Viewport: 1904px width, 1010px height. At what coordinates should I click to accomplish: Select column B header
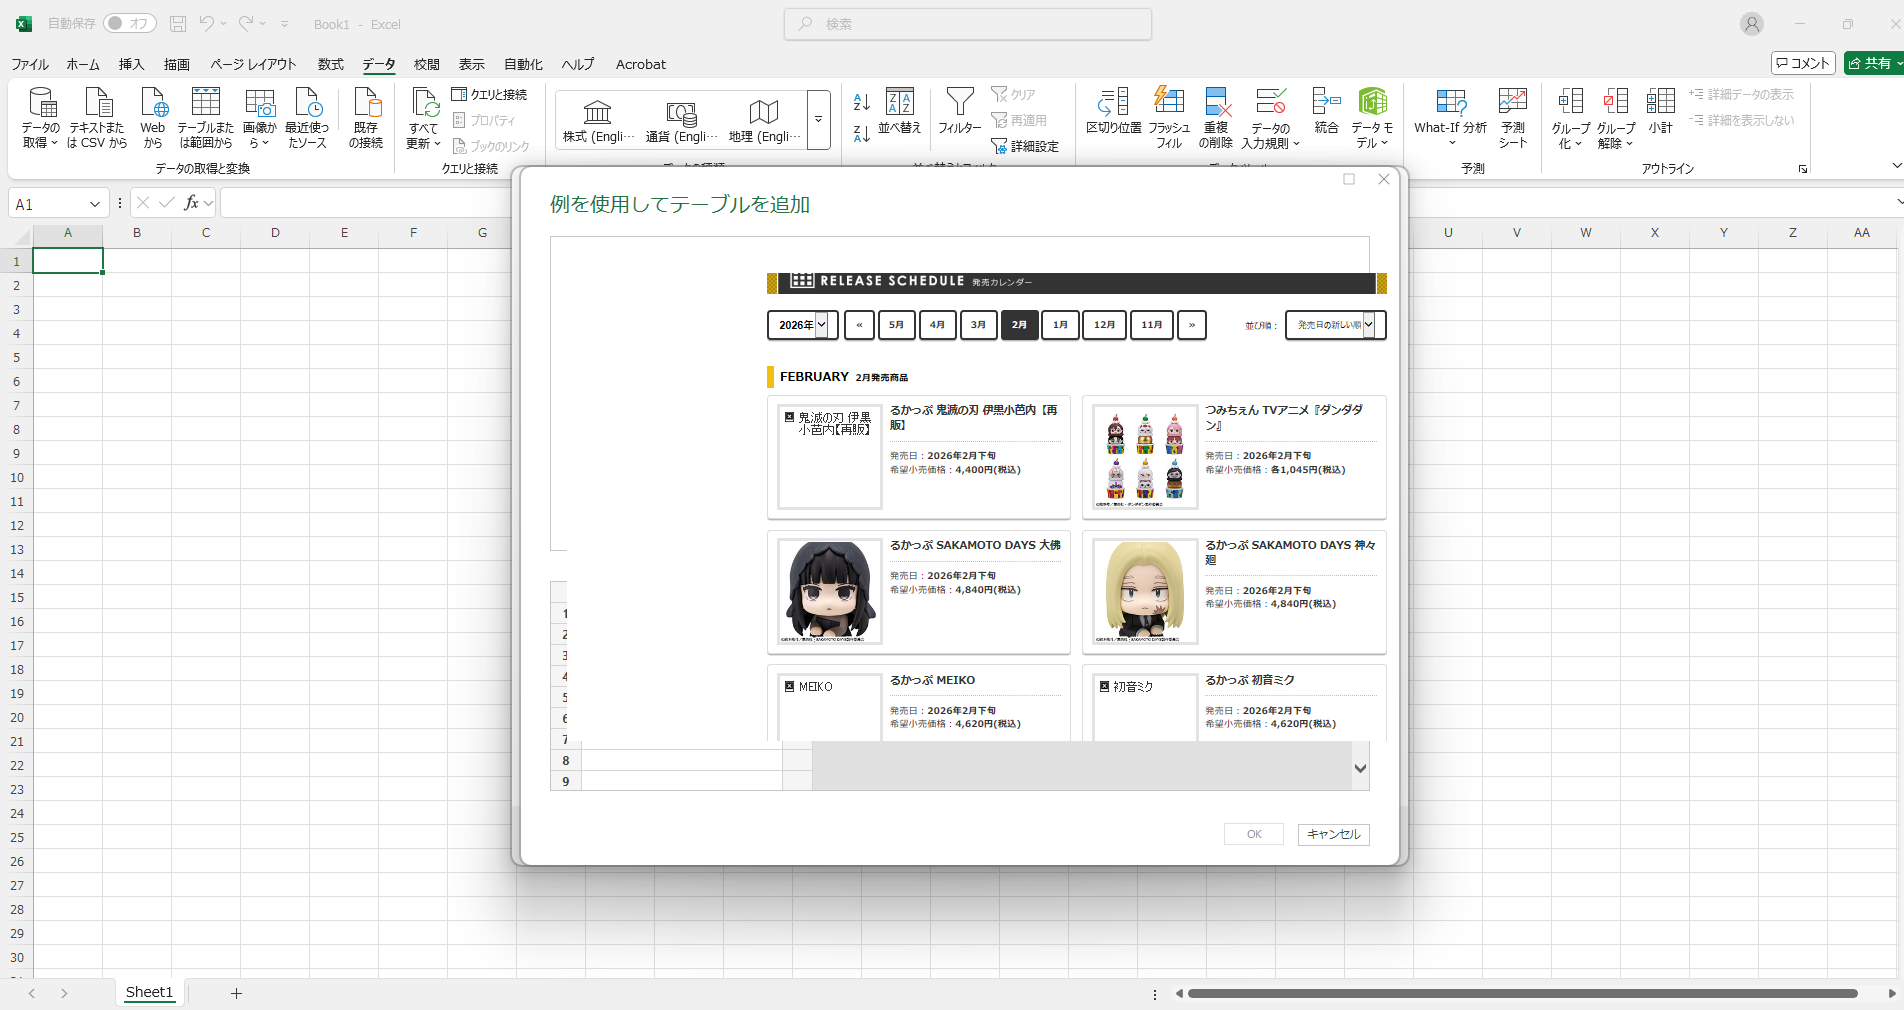pyautogui.click(x=137, y=232)
